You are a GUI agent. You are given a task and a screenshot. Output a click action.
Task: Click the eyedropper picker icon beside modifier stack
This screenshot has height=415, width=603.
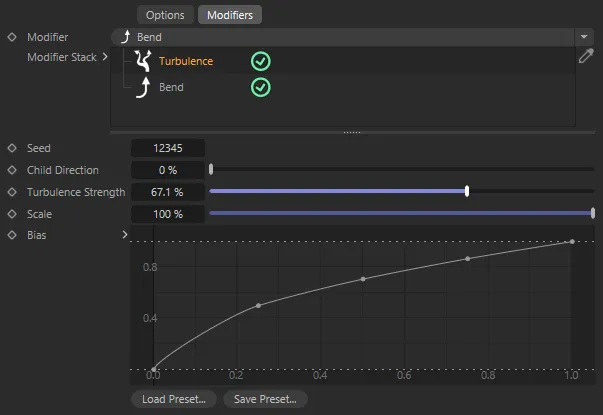(x=586, y=57)
